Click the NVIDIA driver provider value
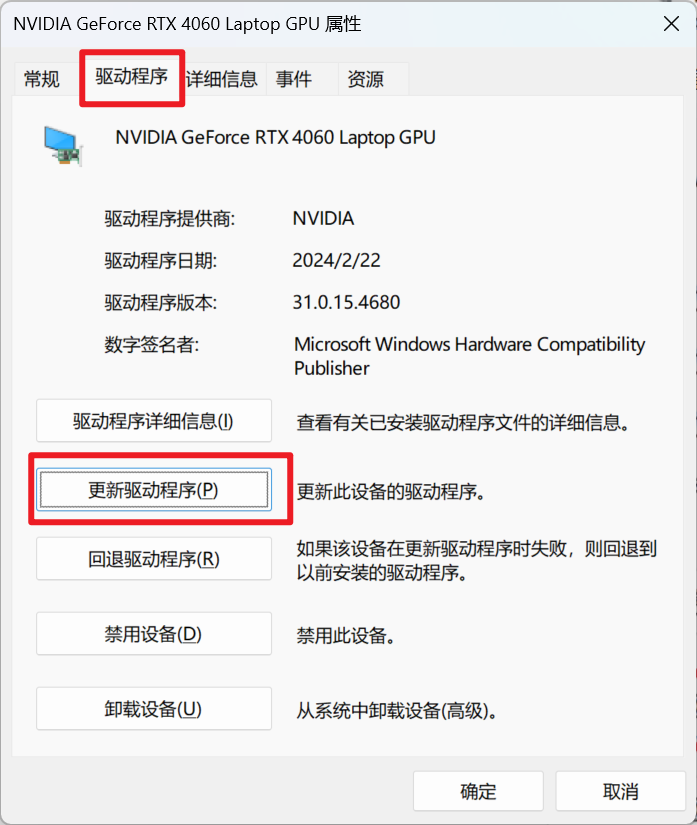The width and height of the screenshot is (697, 825). 323,218
